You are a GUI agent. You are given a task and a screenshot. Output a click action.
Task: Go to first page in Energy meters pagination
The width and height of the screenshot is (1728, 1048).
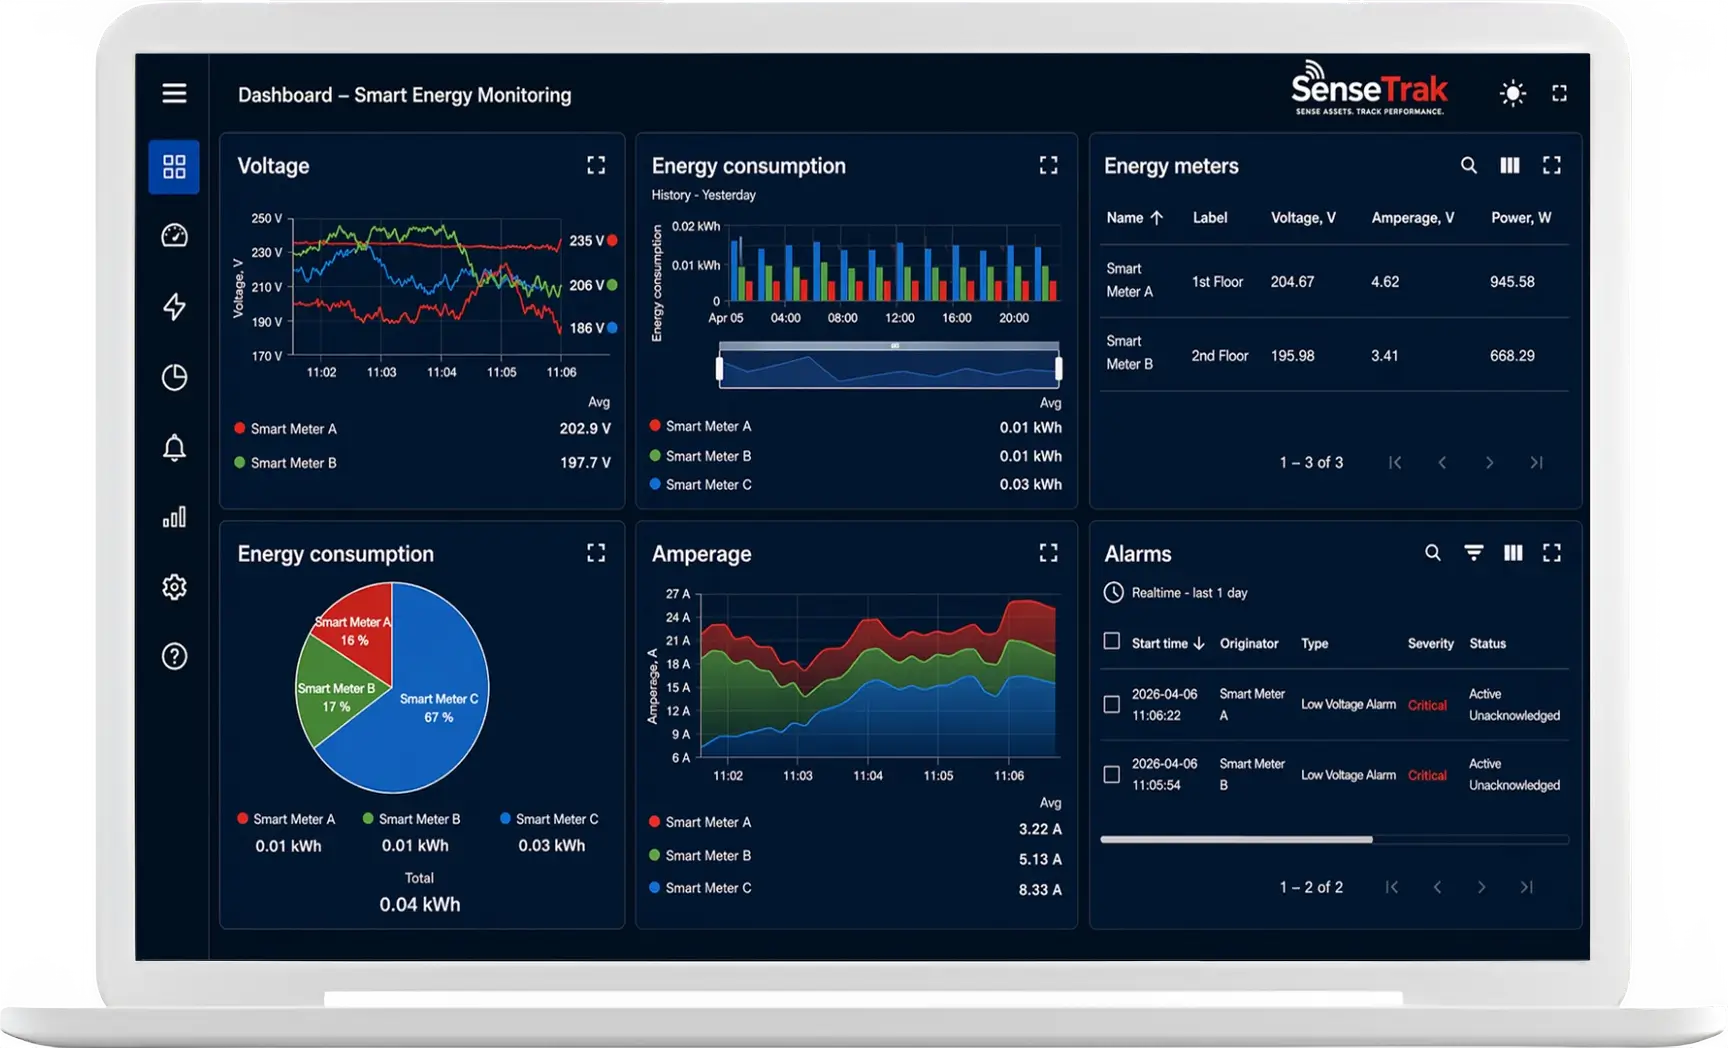(x=1395, y=462)
